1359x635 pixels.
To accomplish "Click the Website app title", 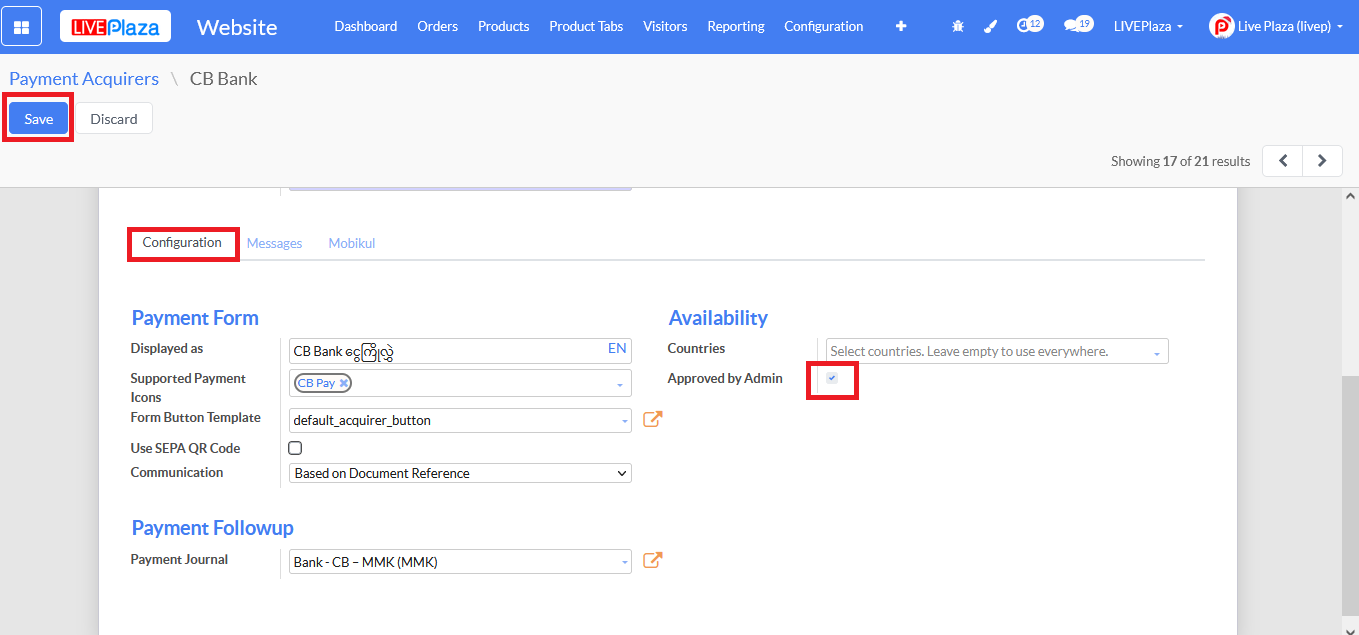I will click(x=237, y=27).
